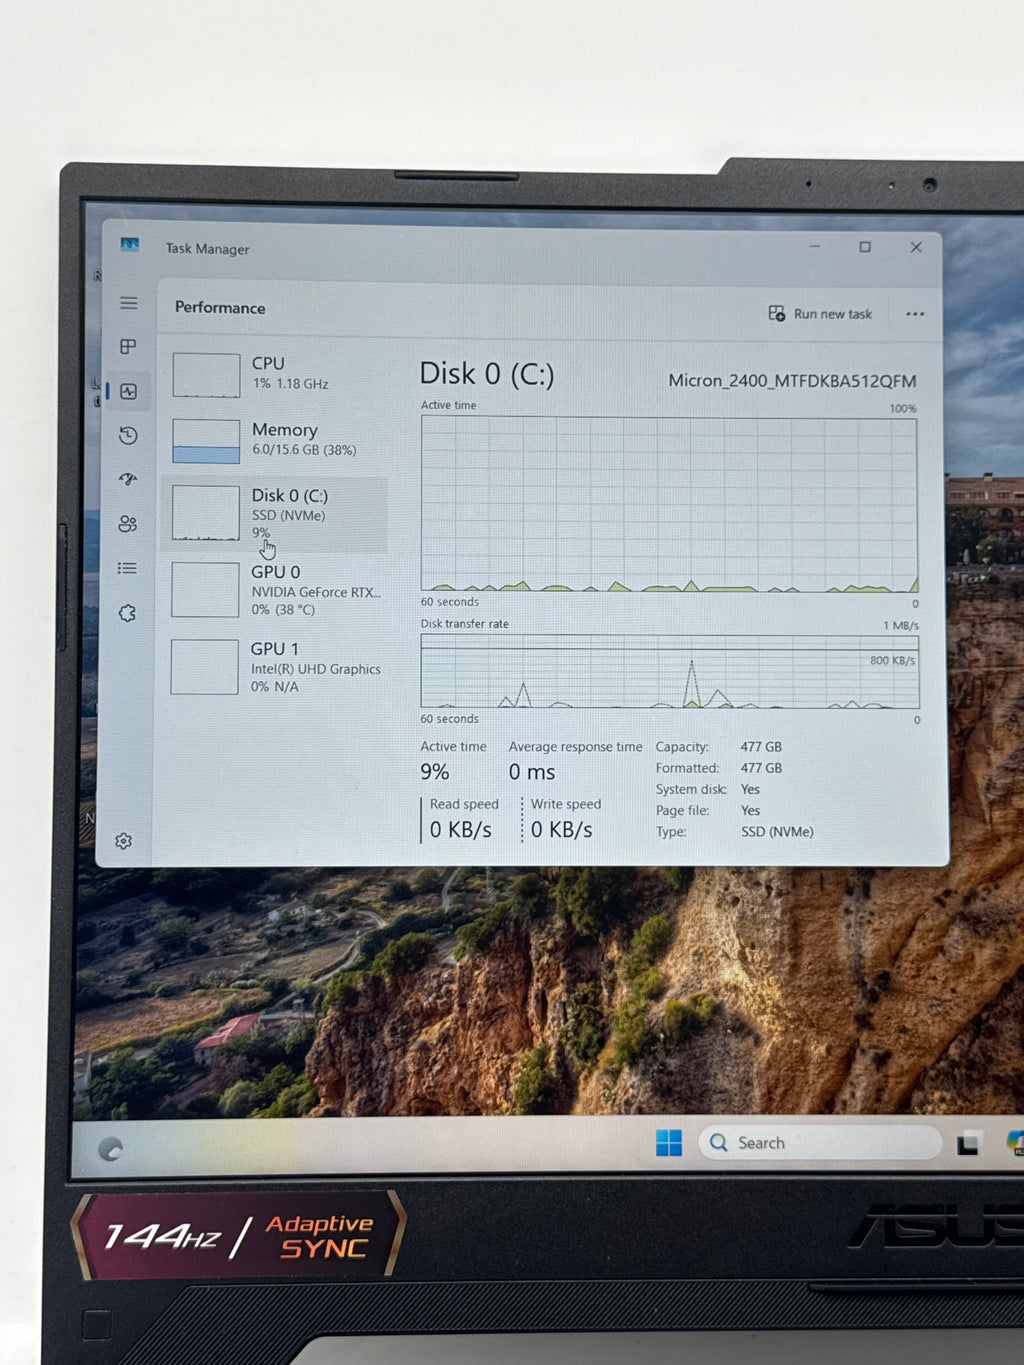This screenshot has height=1365, width=1024.
Task: Open the Windows Start button on taskbar
Action: click(x=669, y=1142)
